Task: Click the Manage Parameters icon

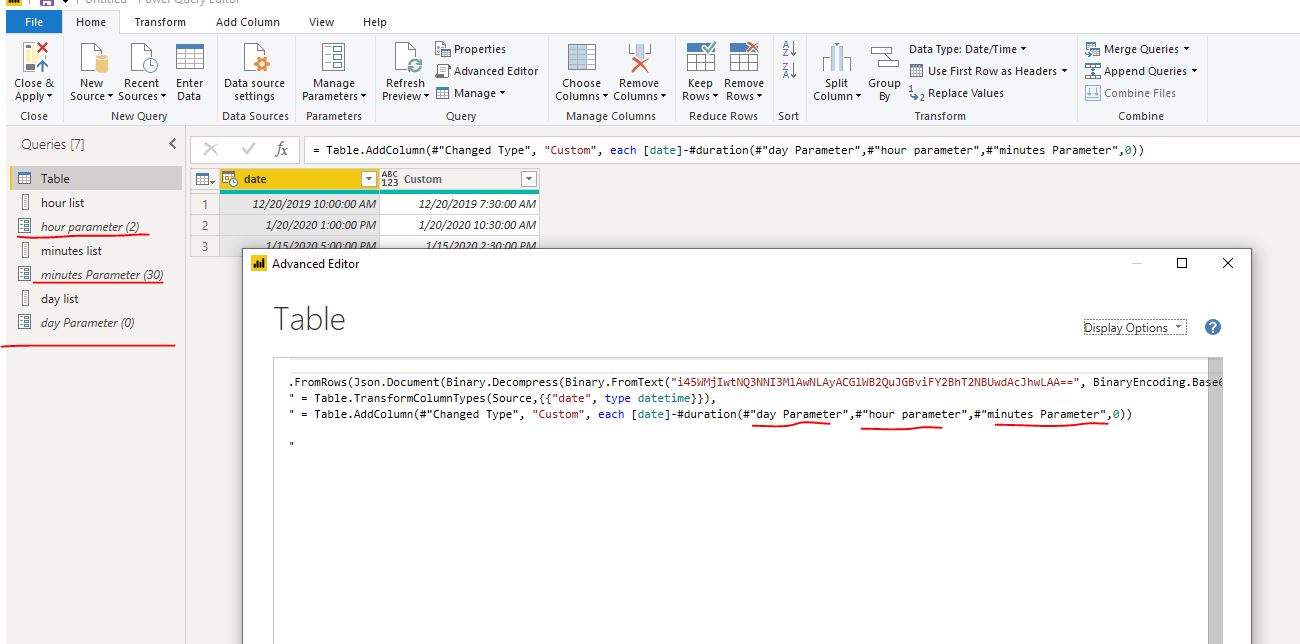Action: (x=334, y=58)
